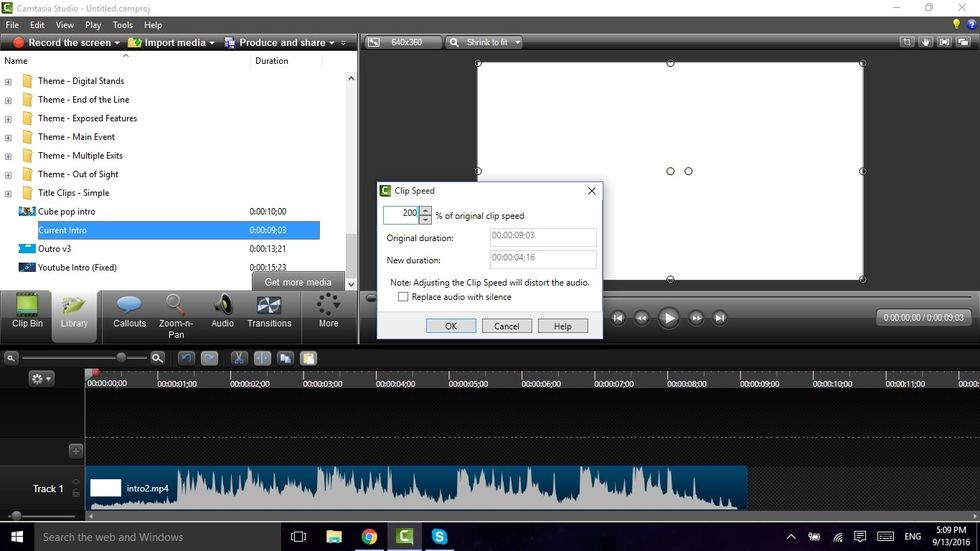980x551 pixels.
Task: Click the Undo arrow in timeline toolbar
Action: [187, 358]
